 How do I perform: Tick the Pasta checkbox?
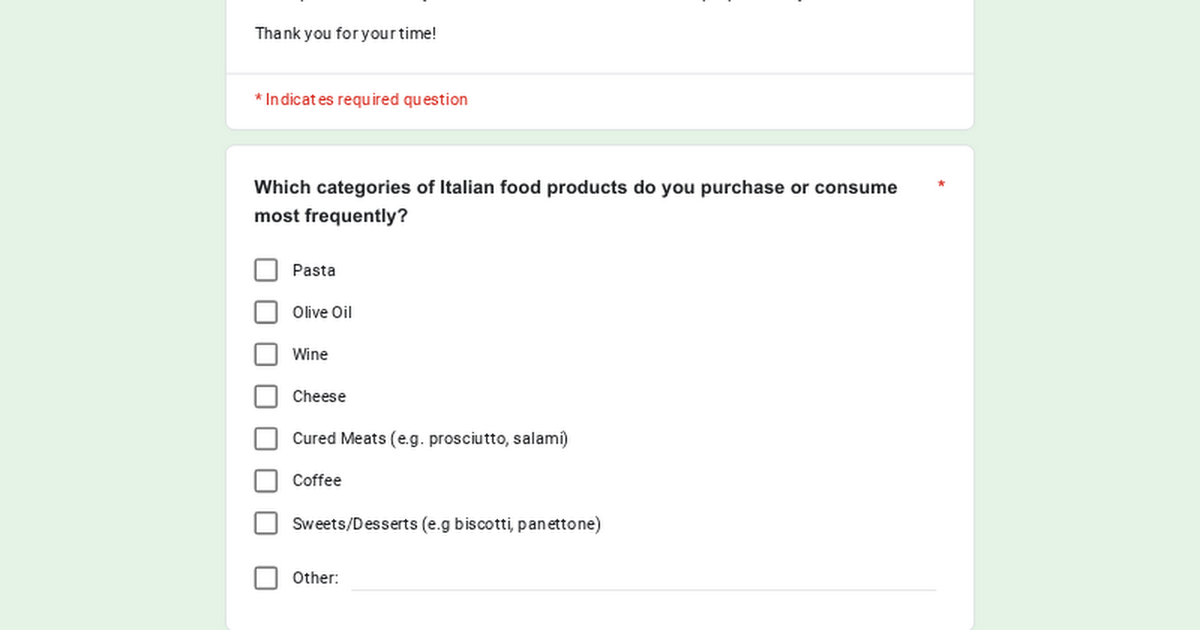[266, 270]
